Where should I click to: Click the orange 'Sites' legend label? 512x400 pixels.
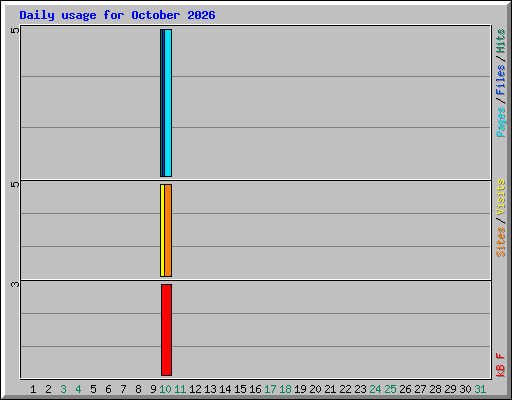[x=500, y=242]
